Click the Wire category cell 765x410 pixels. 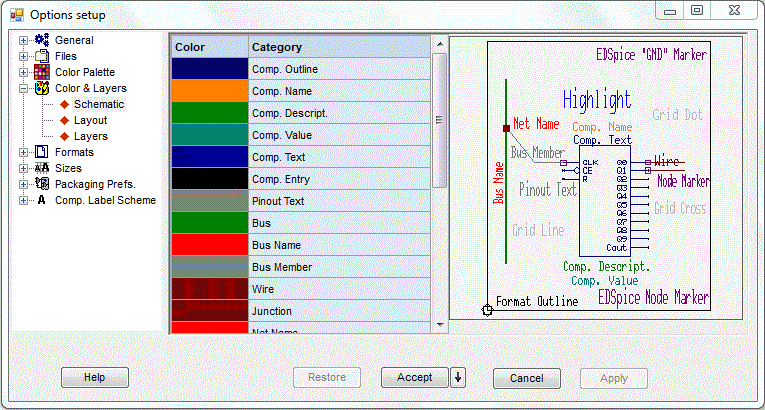click(x=340, y=288)
